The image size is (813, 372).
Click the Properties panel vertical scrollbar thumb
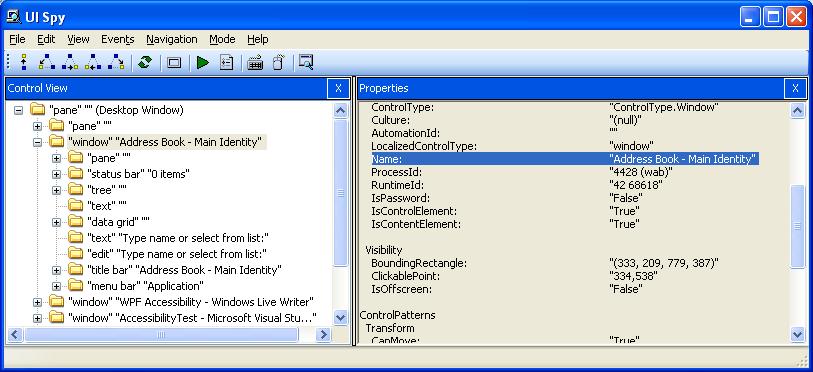tap(797, 226)
